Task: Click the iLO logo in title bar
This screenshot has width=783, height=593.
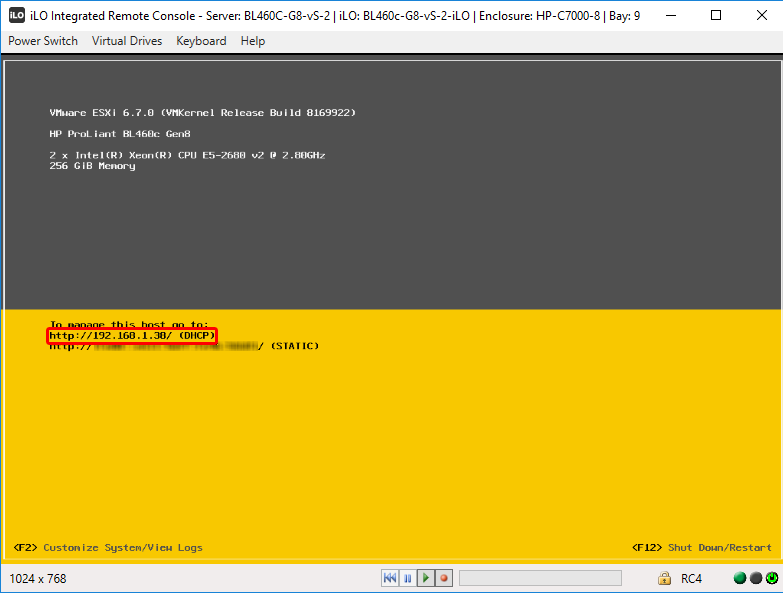Action: (16, 15)
